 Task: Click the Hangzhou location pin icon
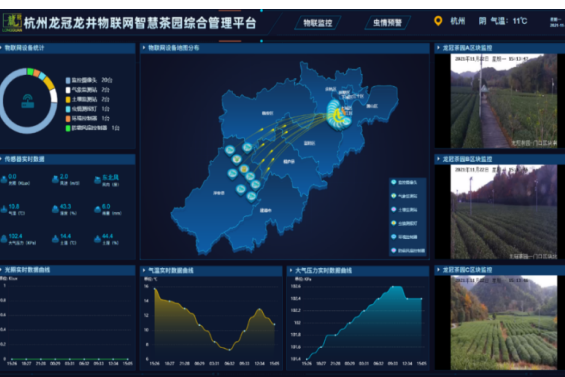click(x=438, y=21)
